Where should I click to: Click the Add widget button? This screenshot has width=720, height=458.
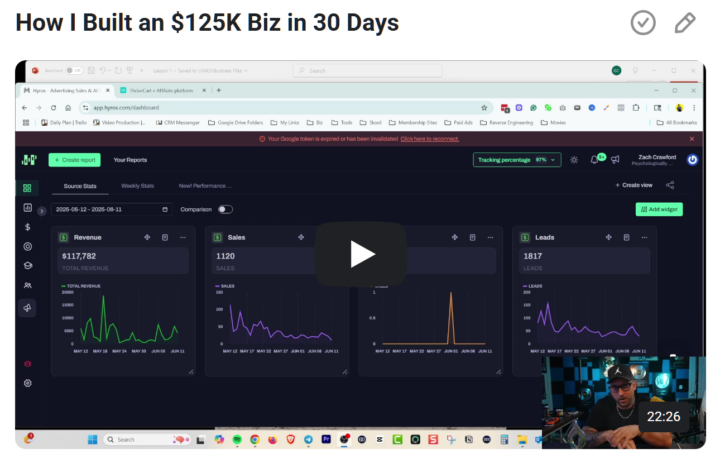point(659,209)
